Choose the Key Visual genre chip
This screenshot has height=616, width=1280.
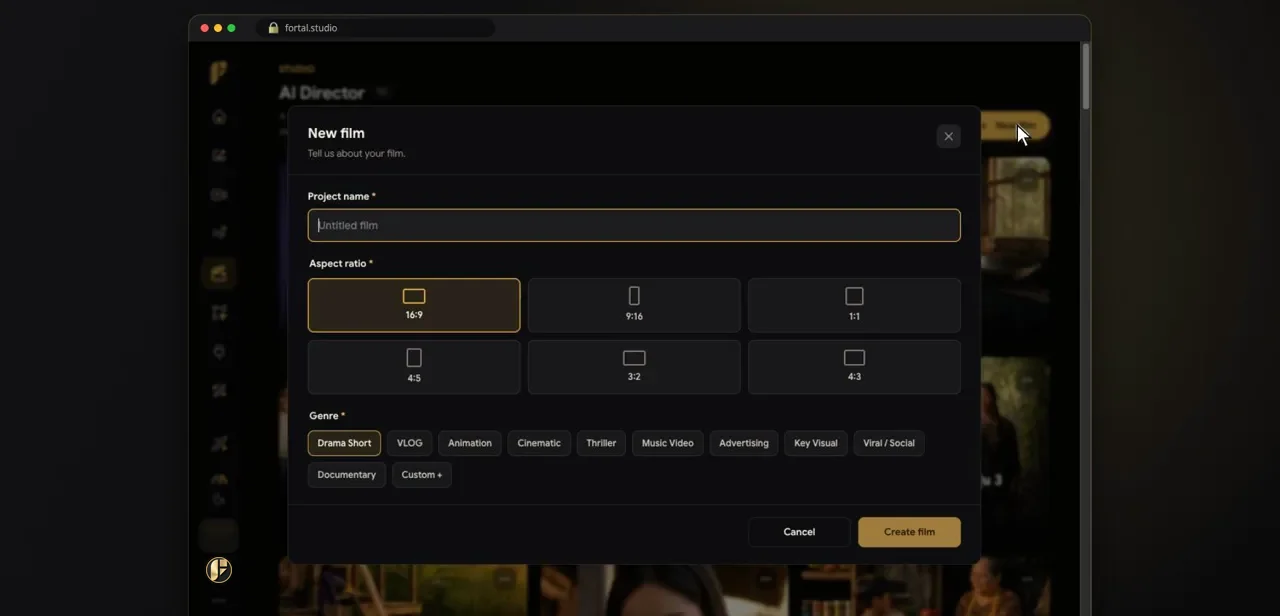(816, 443)
